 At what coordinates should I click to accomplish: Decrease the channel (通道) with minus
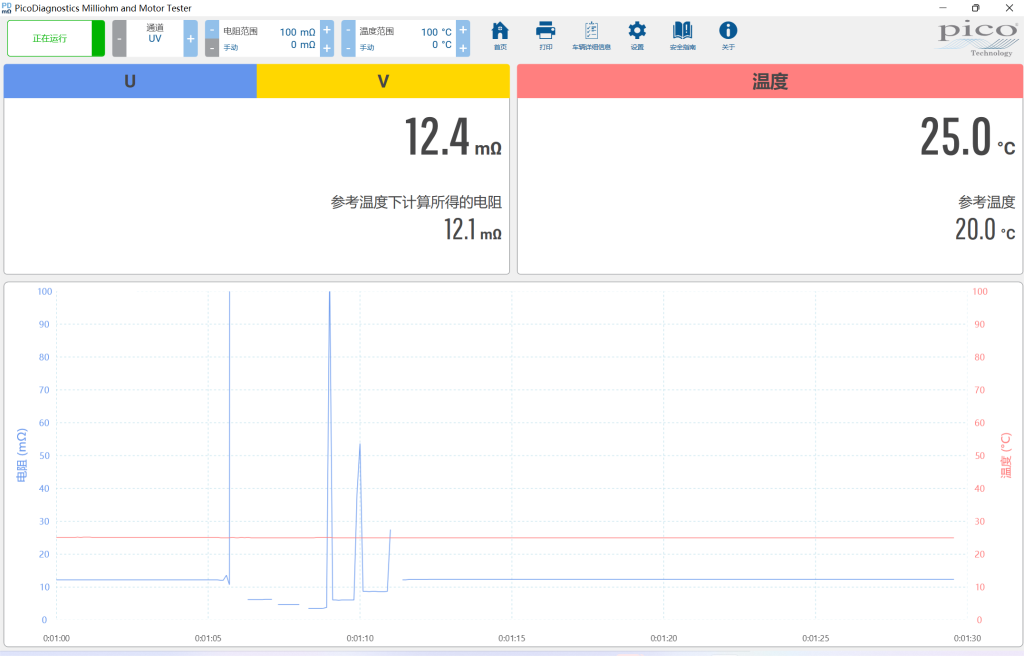point(119,39)
